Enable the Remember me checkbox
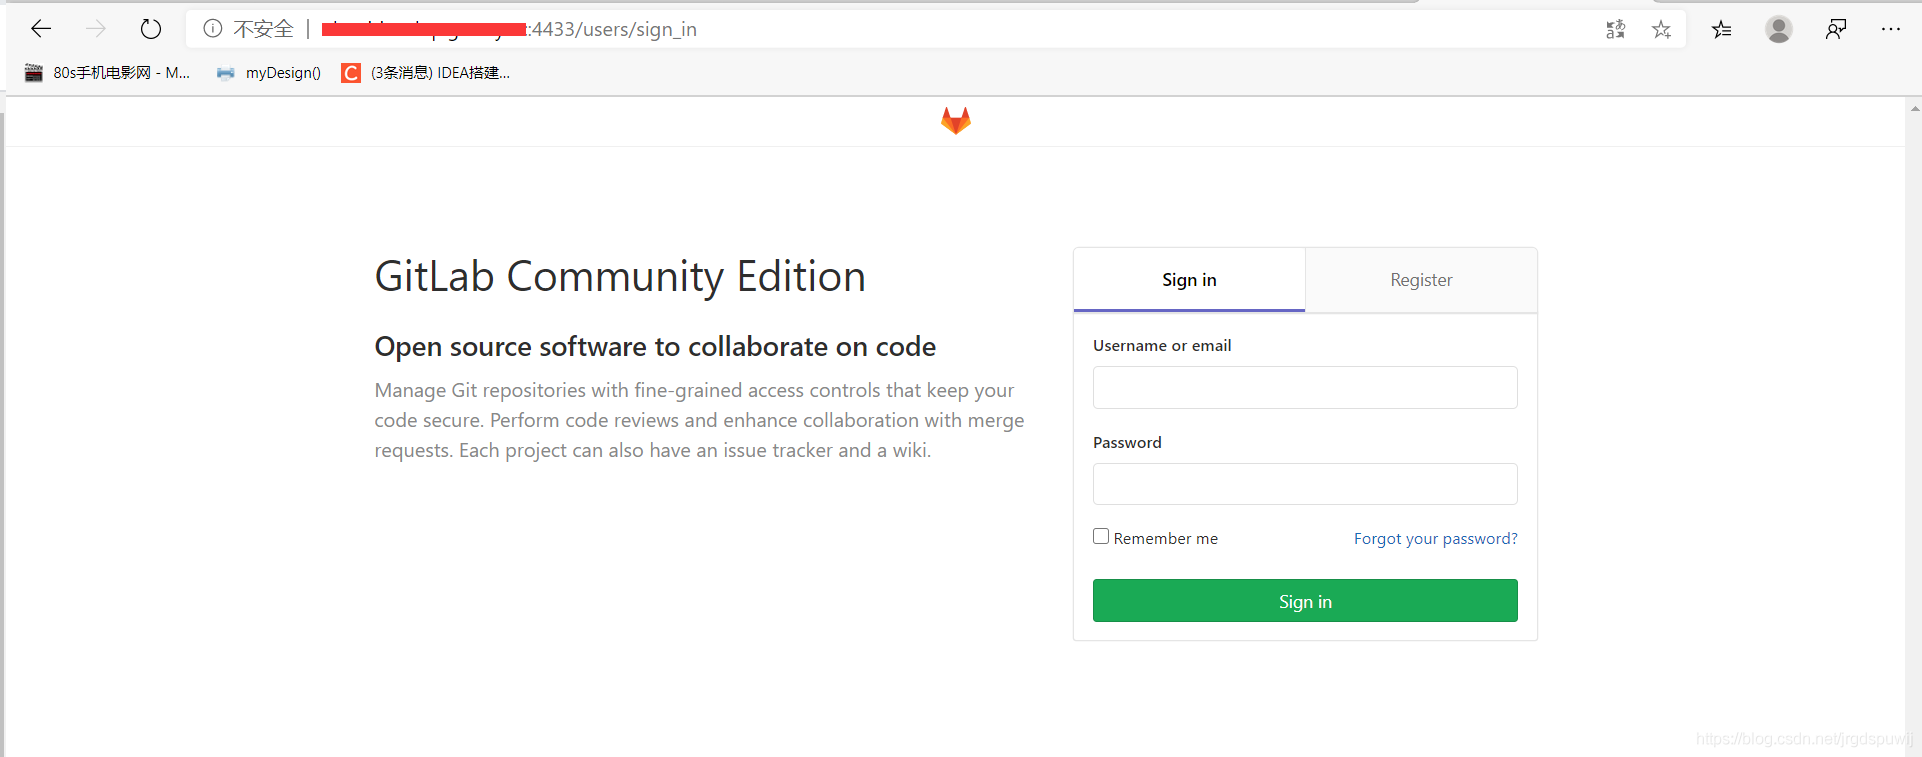 (x=1101, y=537)
